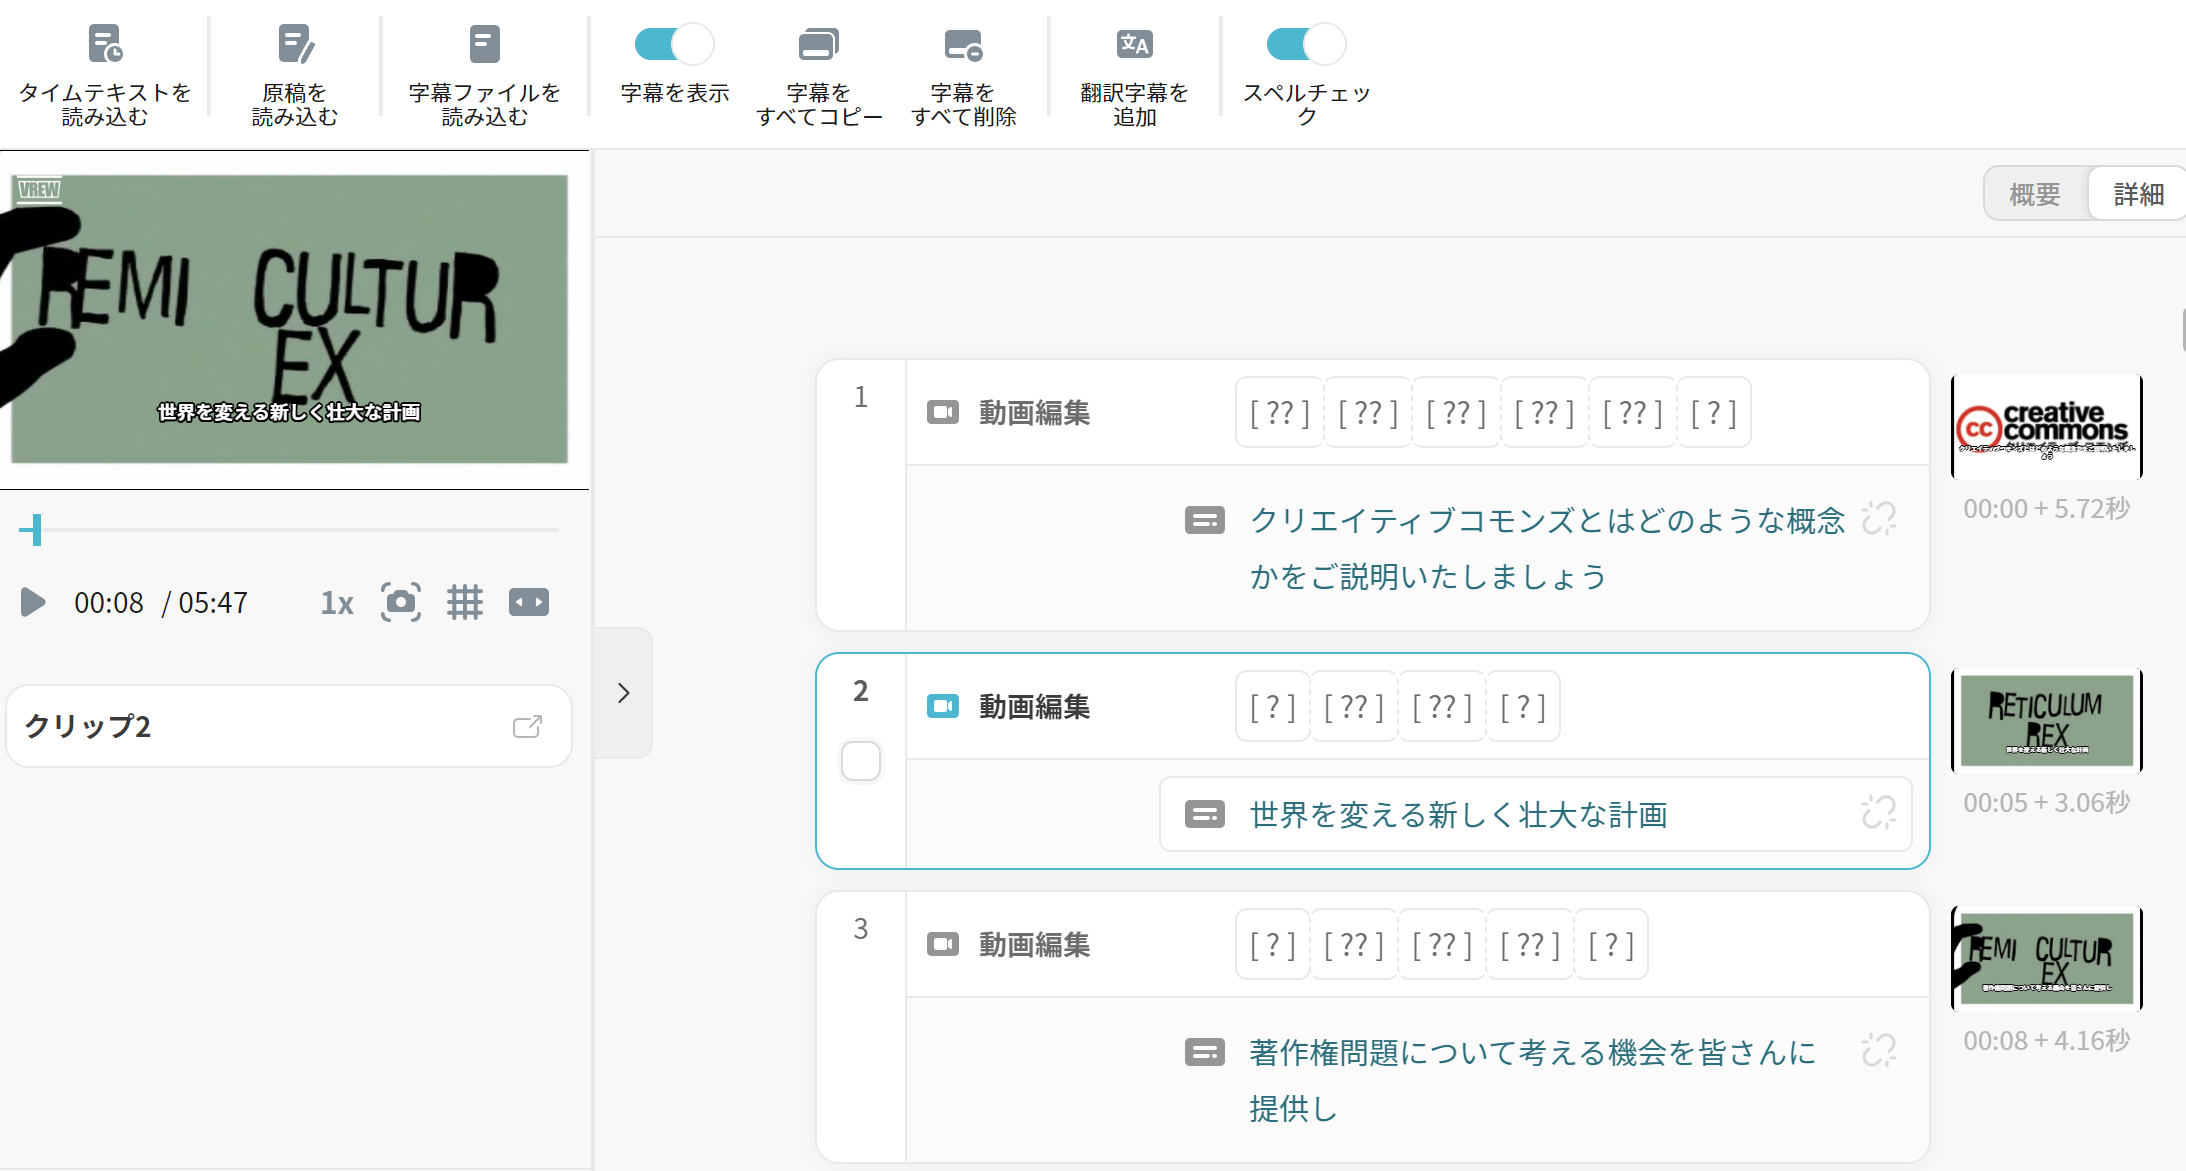Select 原稿を読み込む to load a script
Image resolution: width=2186 pixels, height=1171 pixels.
[294, 70]
